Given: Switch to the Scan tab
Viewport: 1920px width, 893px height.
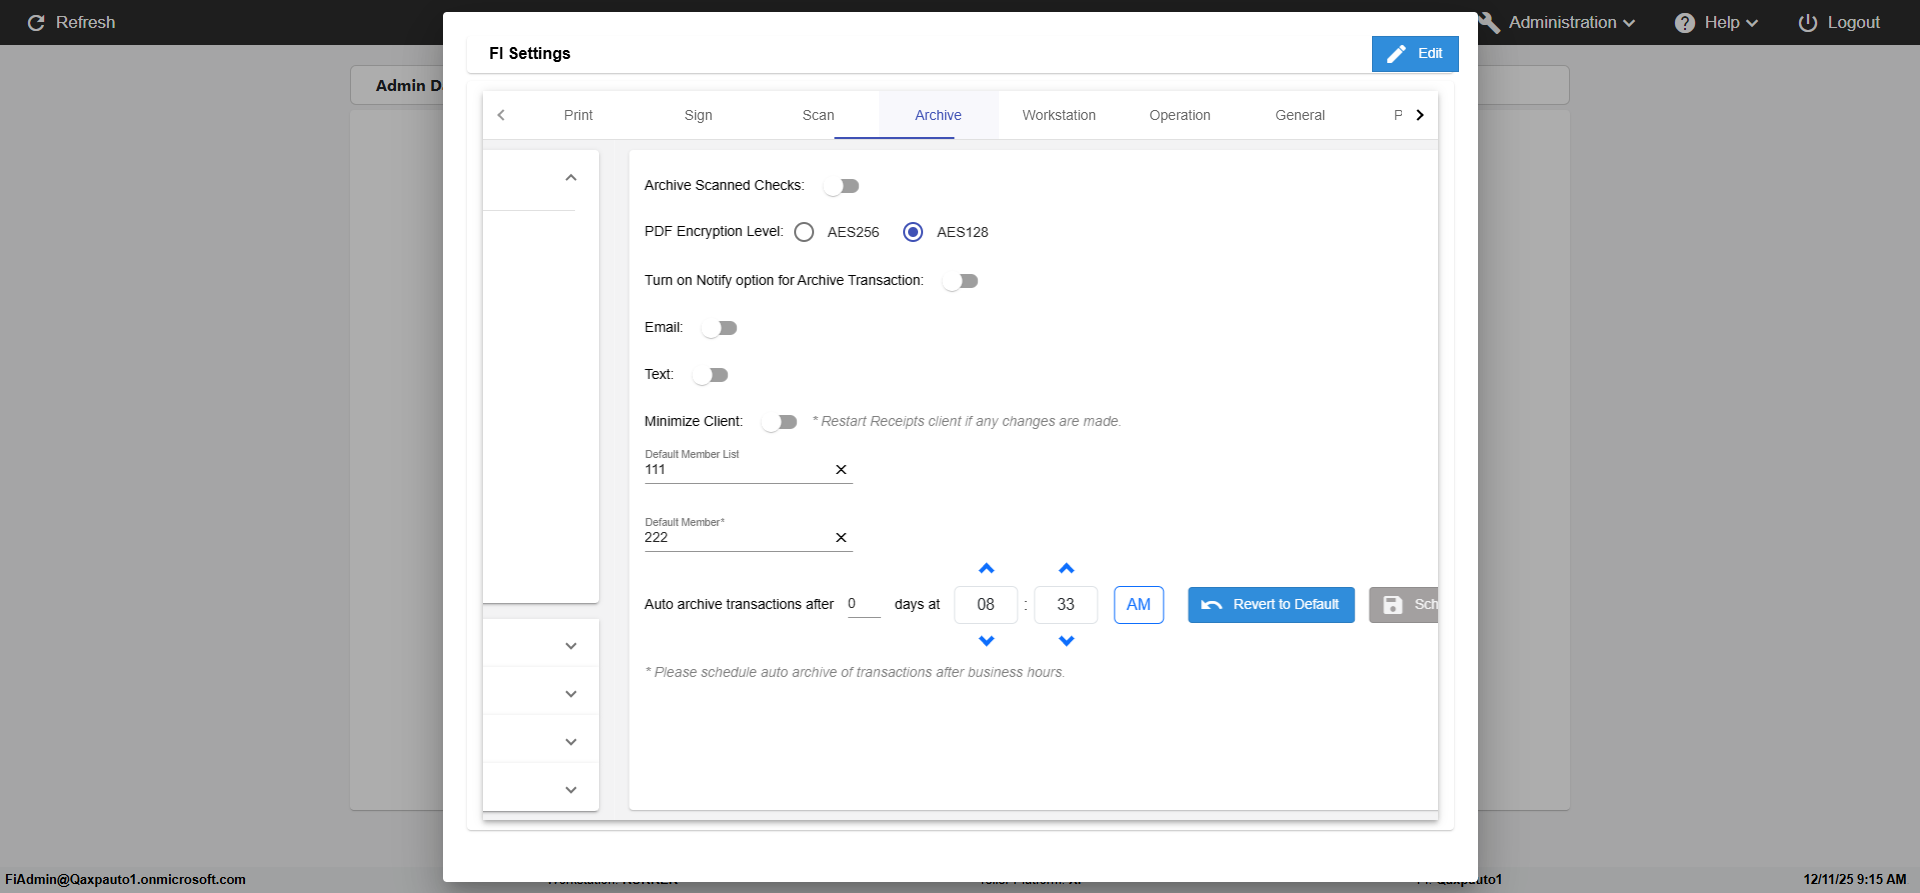Looking at the screenshot, I should coord(818,115).
